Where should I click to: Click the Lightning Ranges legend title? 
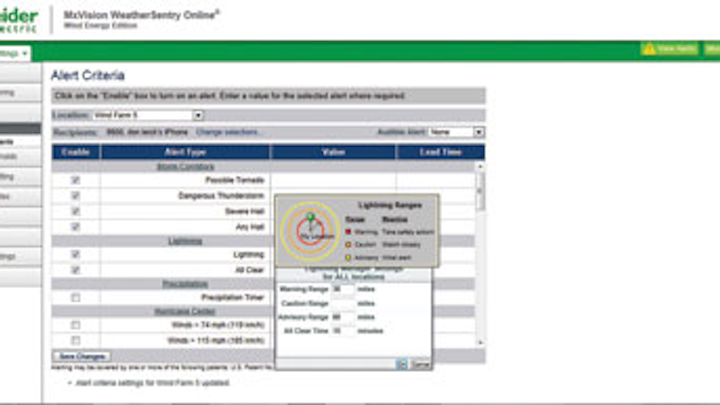[x=390, y=205]
